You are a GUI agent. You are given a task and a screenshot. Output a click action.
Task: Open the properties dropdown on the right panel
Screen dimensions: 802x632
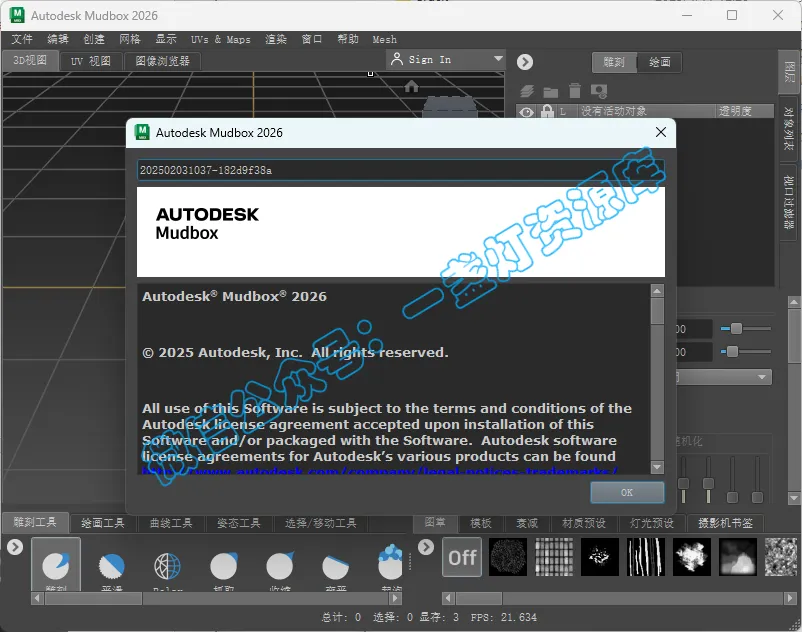(724, 377)
